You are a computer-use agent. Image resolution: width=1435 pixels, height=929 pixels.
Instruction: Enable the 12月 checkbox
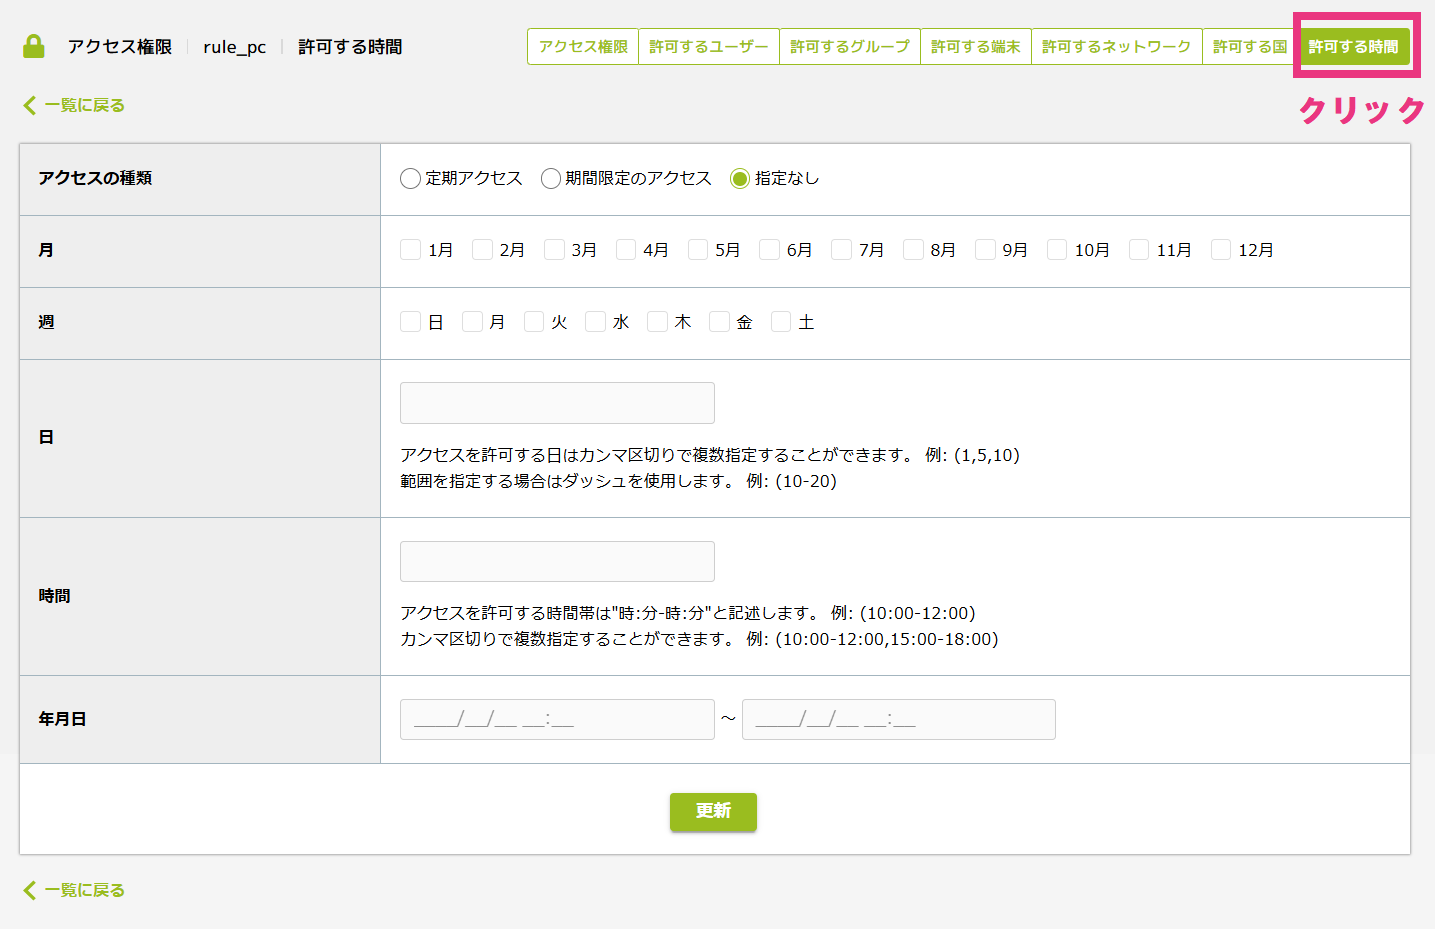[x=1221, y=249]
